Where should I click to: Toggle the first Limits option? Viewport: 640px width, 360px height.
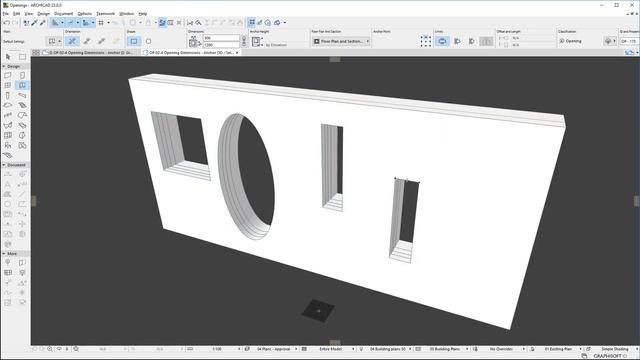point(442,41)
